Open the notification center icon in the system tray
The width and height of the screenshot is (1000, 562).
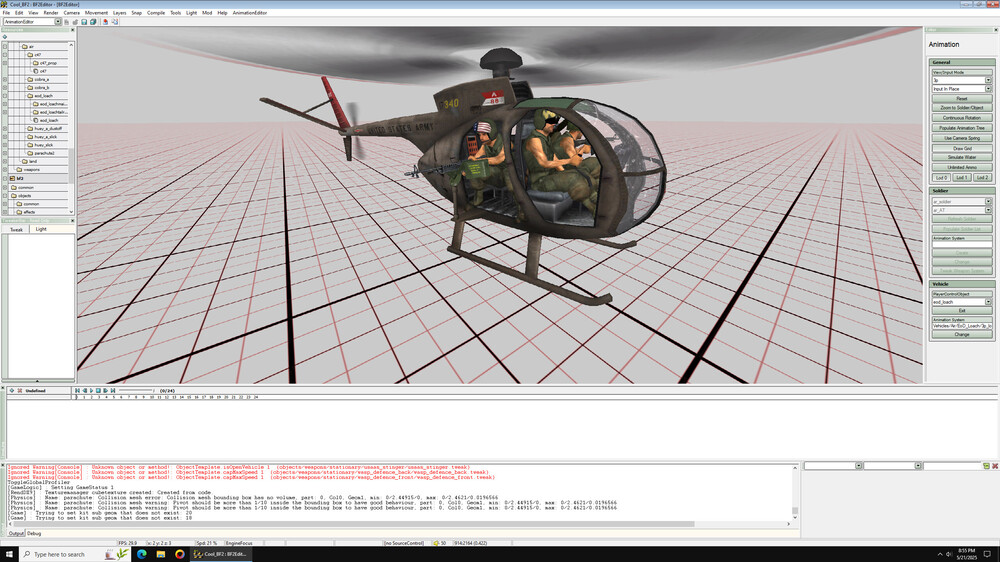click(987, 554)
